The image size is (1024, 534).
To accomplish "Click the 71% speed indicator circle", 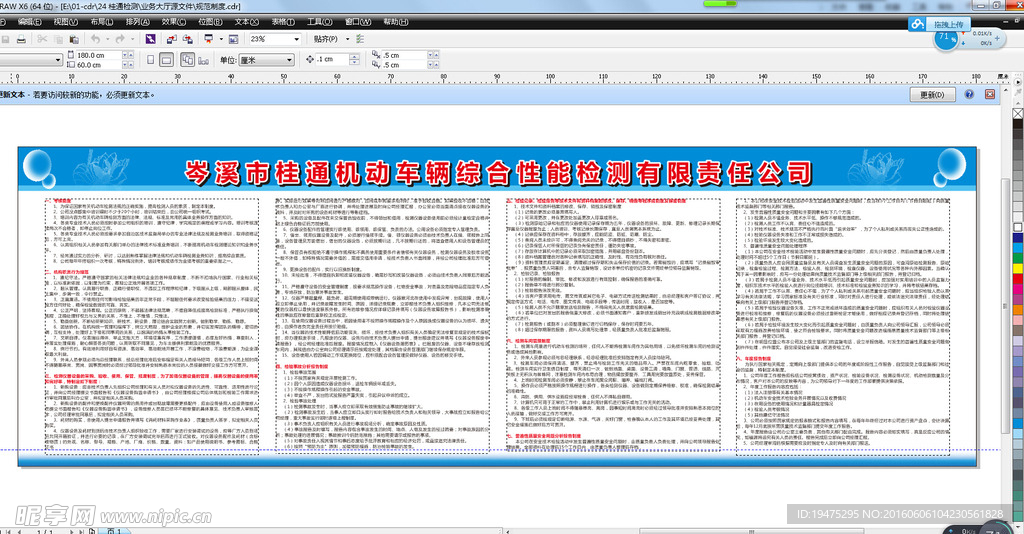I will [x=945, y=39].
